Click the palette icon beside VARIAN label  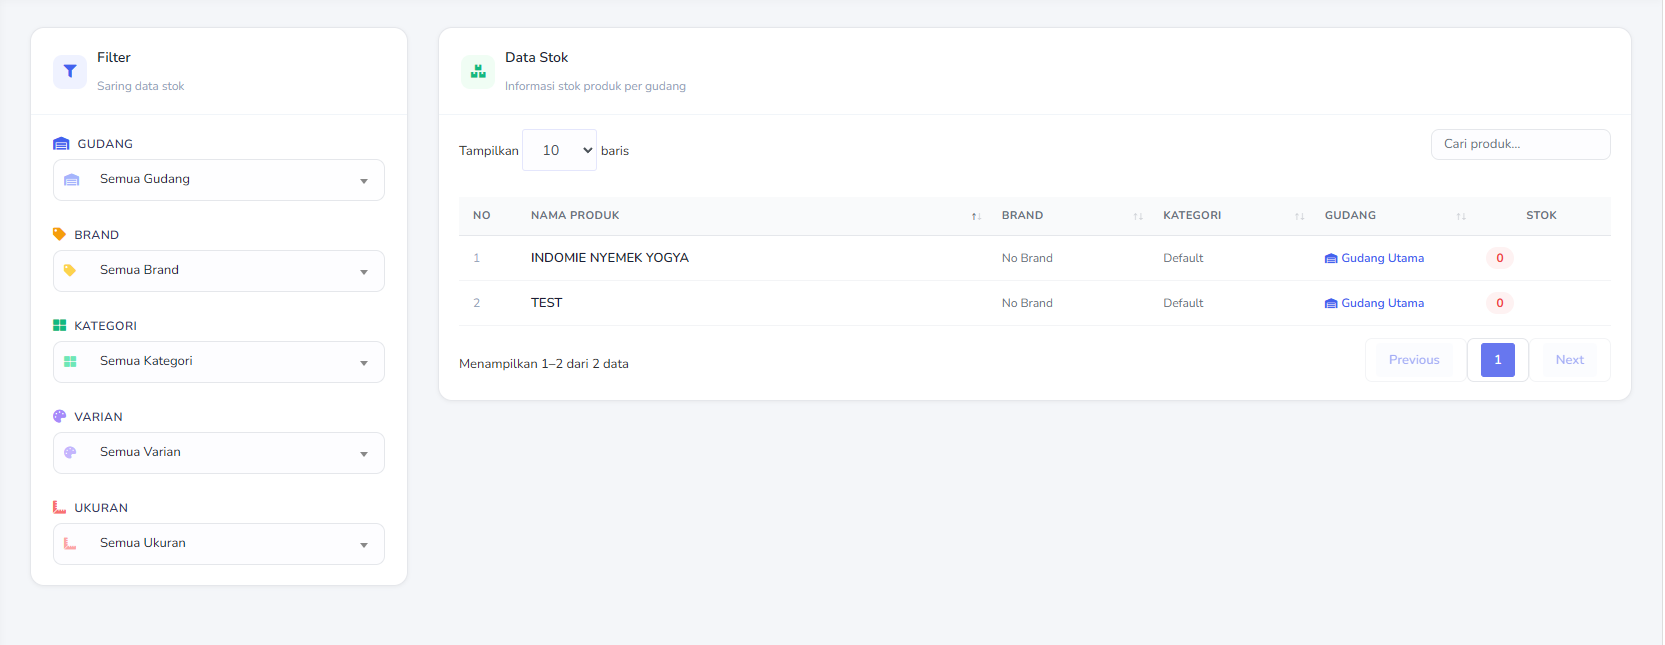click(59, 416)
